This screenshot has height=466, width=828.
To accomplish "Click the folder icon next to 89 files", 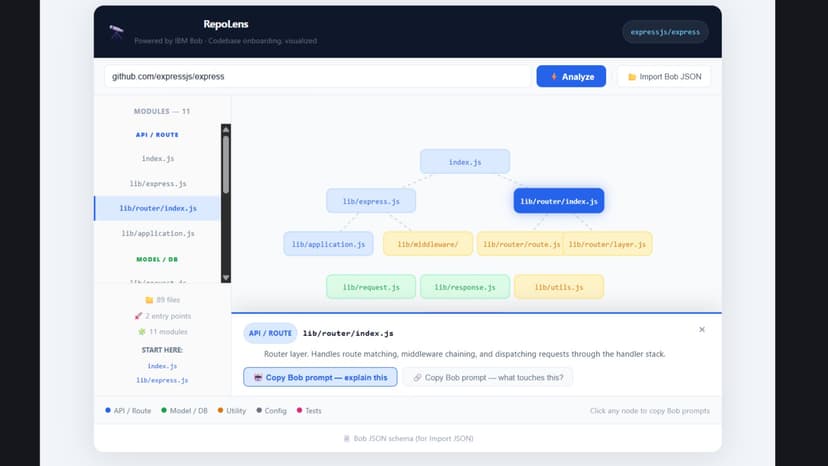I will pos(149,300).
